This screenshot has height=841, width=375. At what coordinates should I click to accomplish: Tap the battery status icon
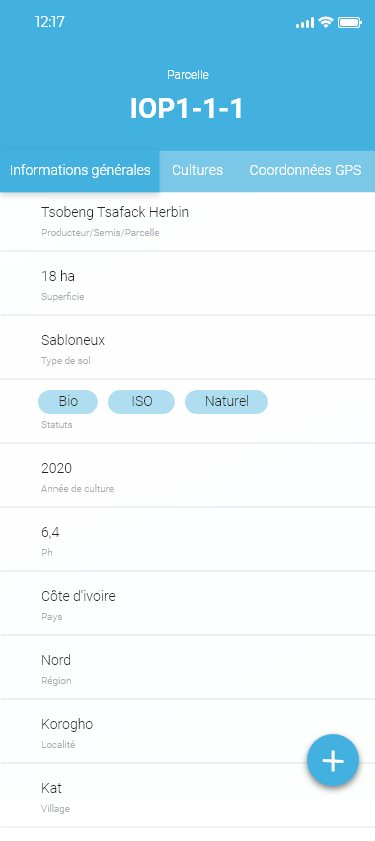click(350, 23)
